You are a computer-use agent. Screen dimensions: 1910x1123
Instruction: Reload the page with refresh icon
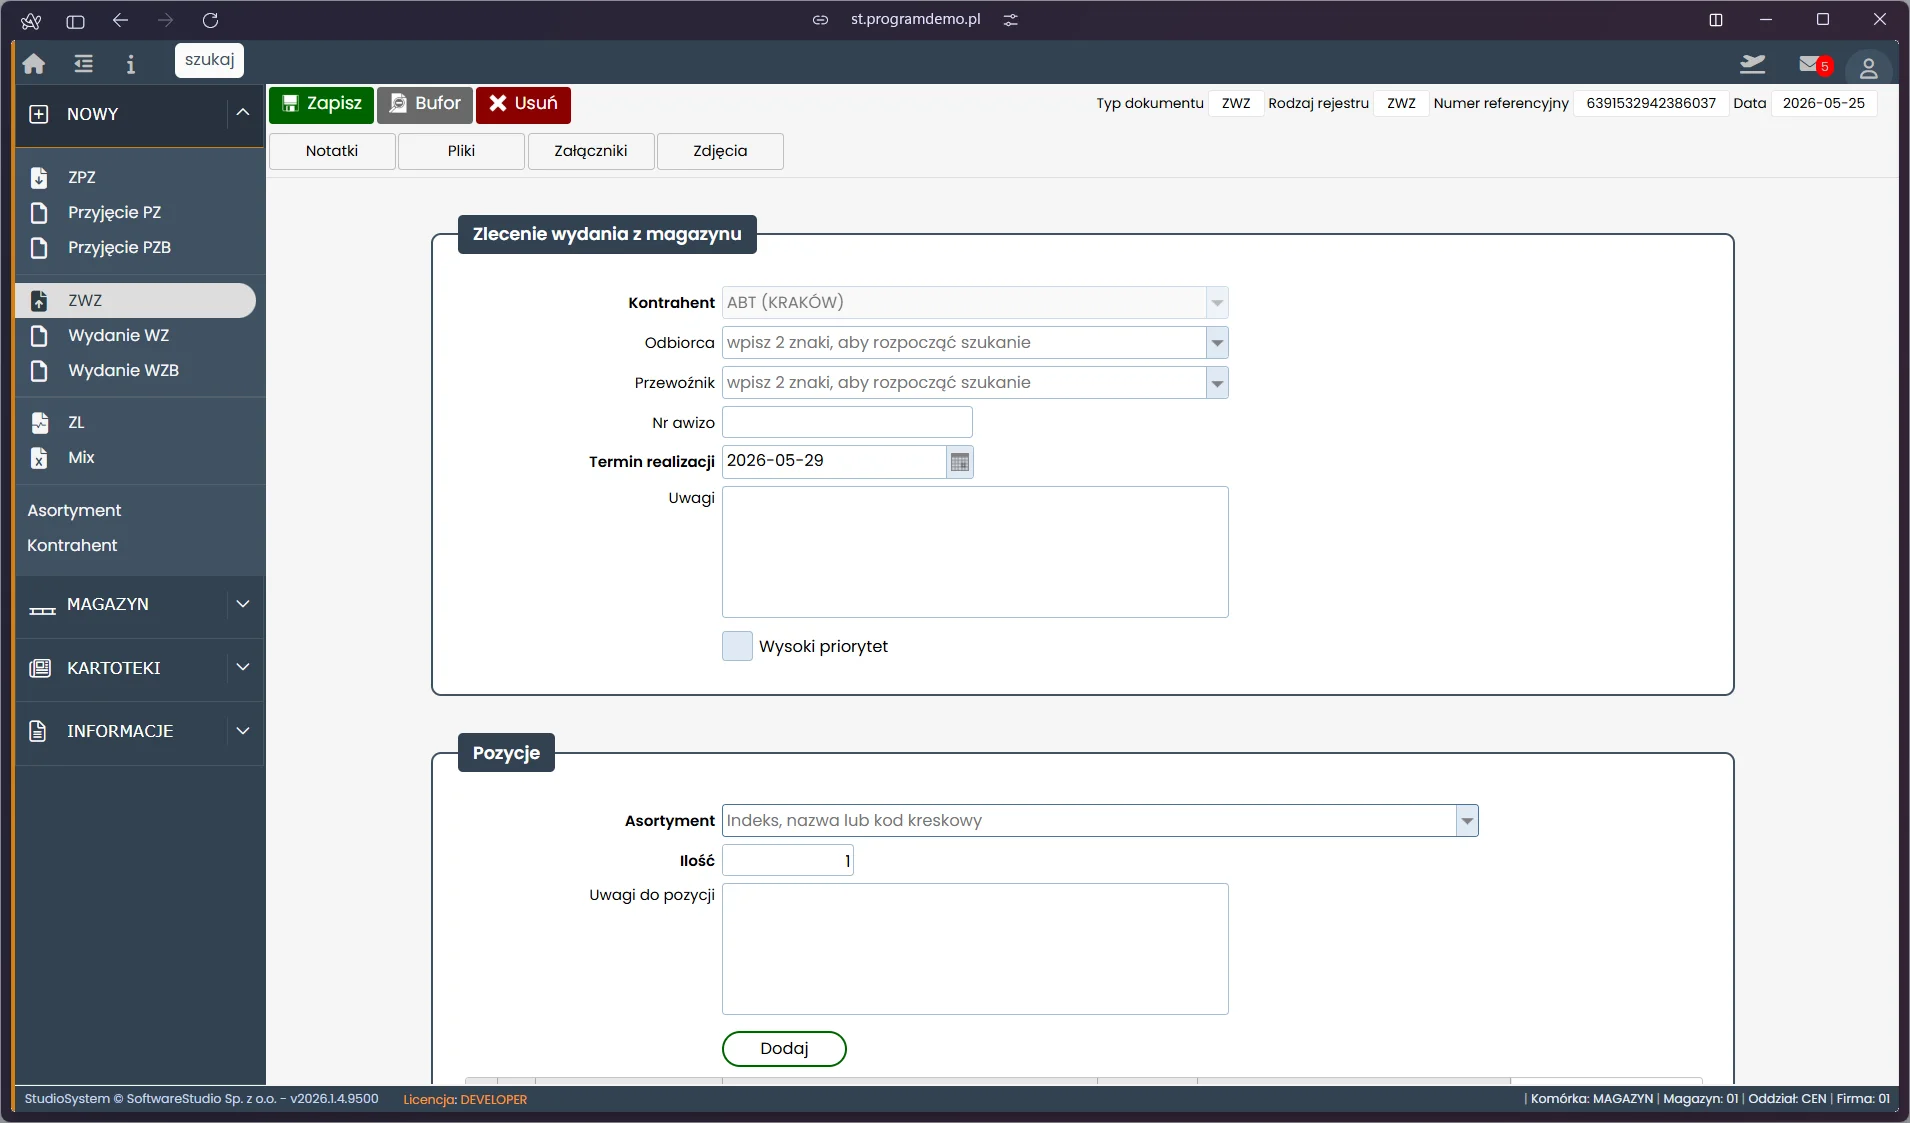210,20
